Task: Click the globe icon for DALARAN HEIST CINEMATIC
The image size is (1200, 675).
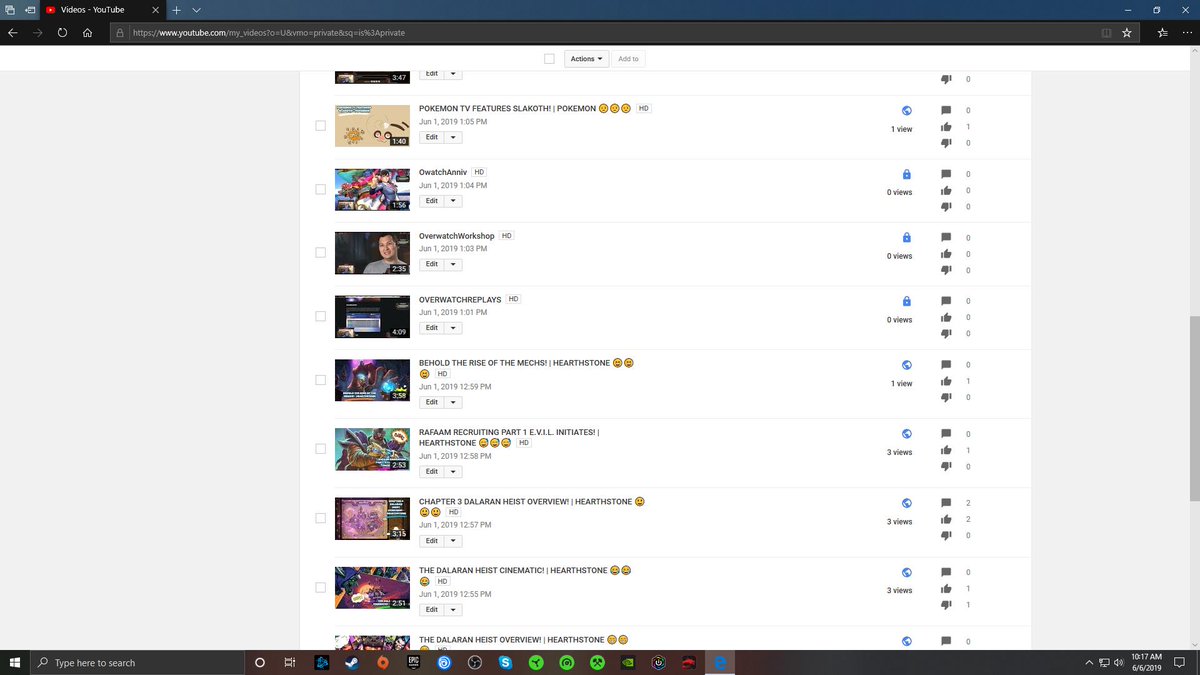Action: click(906, 572)
